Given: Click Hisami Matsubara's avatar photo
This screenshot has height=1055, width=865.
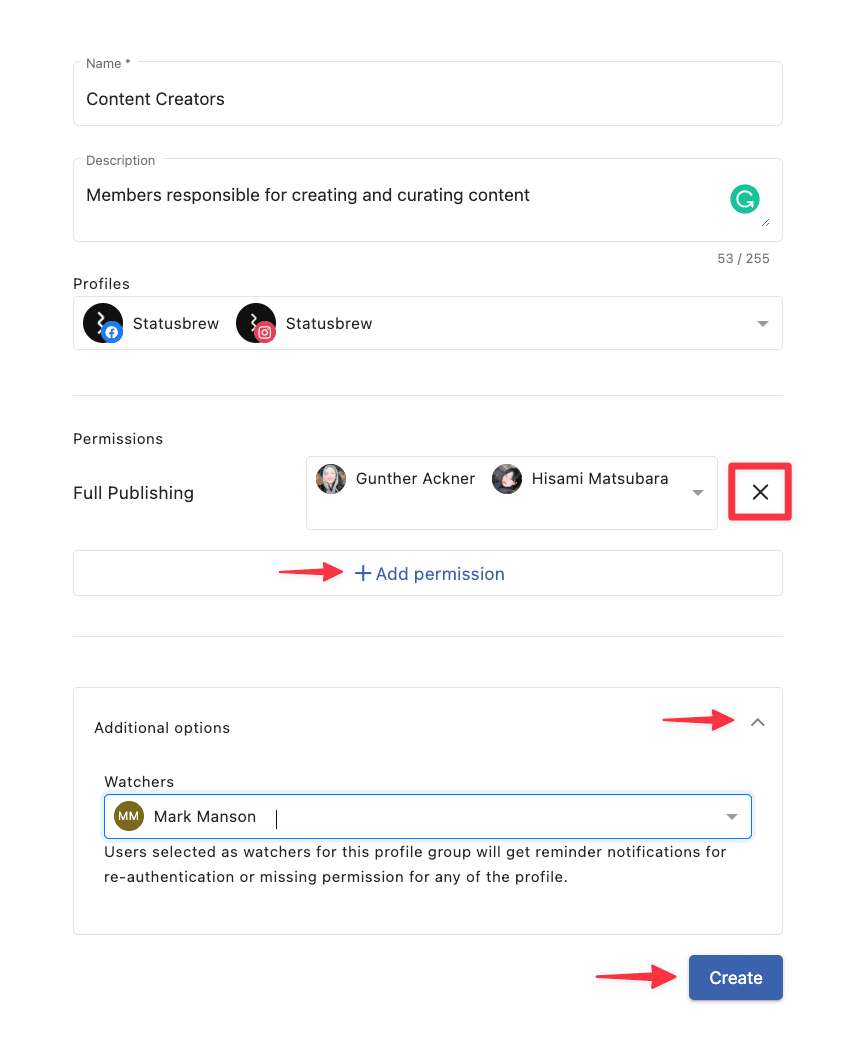Looking at the screenshot, I should 507,479.
